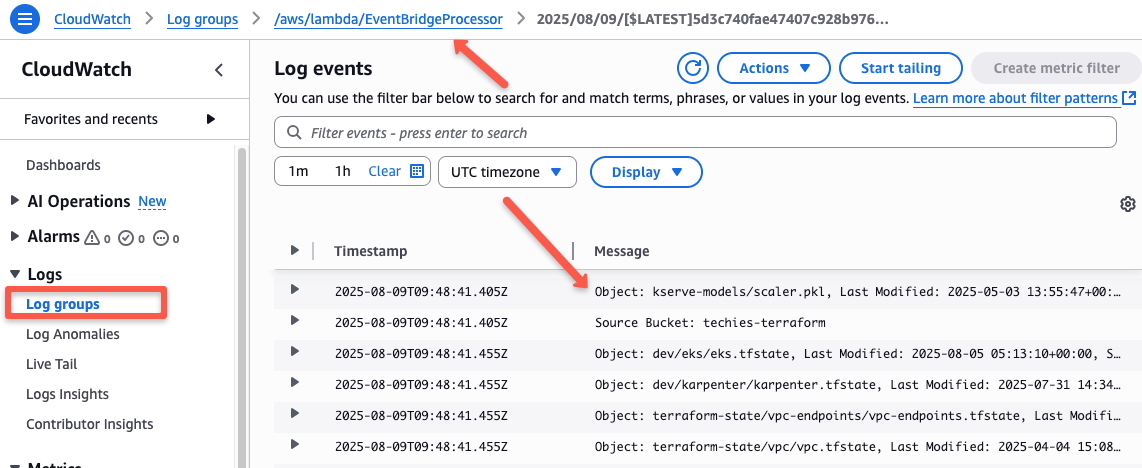Click the New link beside AI Operations
1142x468 pixels.
coord(152,202)
